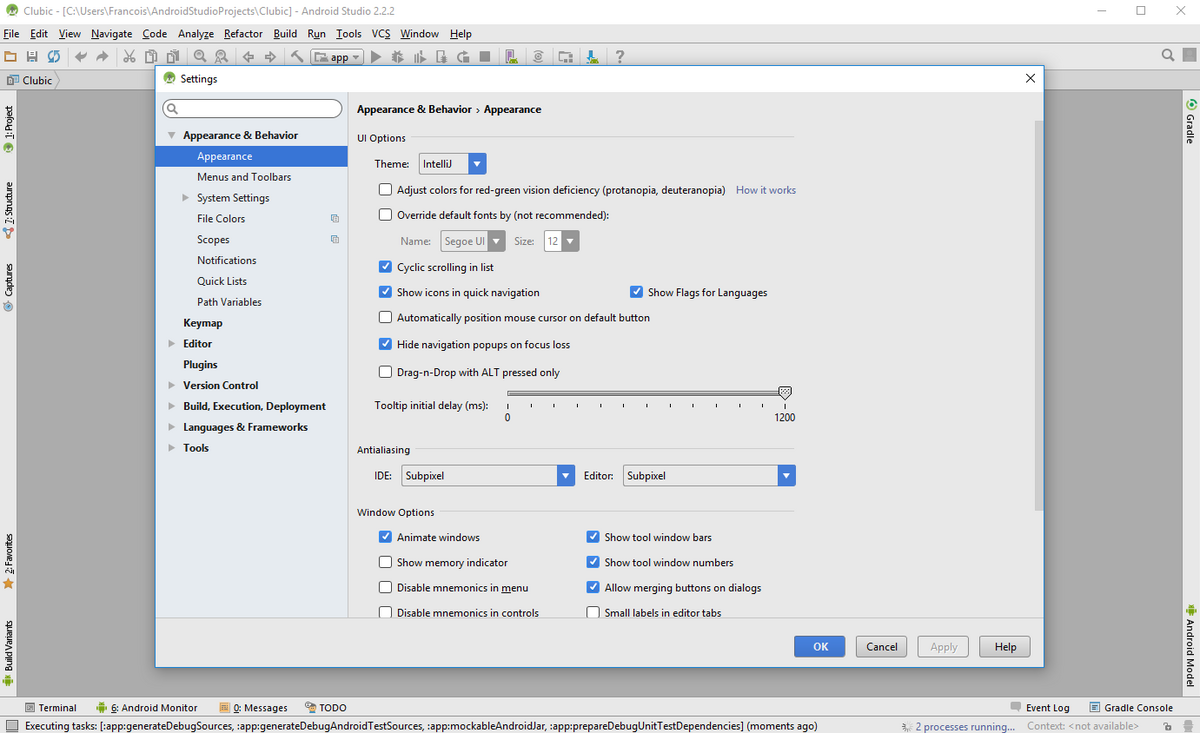
Task: Toggle Show Flags for Languages
Action: click(x=636, y=292)
